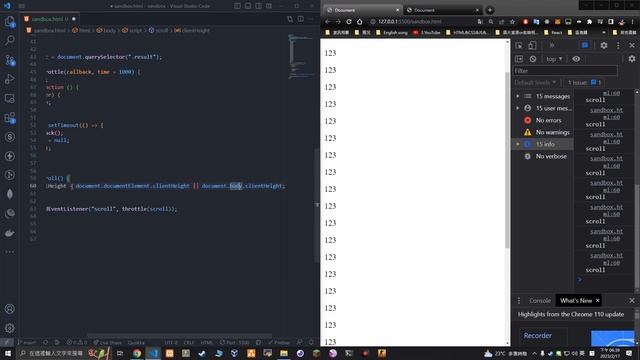This screenshot has height=360, width=640.
Task: Open DevTools main settings gear
Action: pyautogui.click(x=604, y=45)
